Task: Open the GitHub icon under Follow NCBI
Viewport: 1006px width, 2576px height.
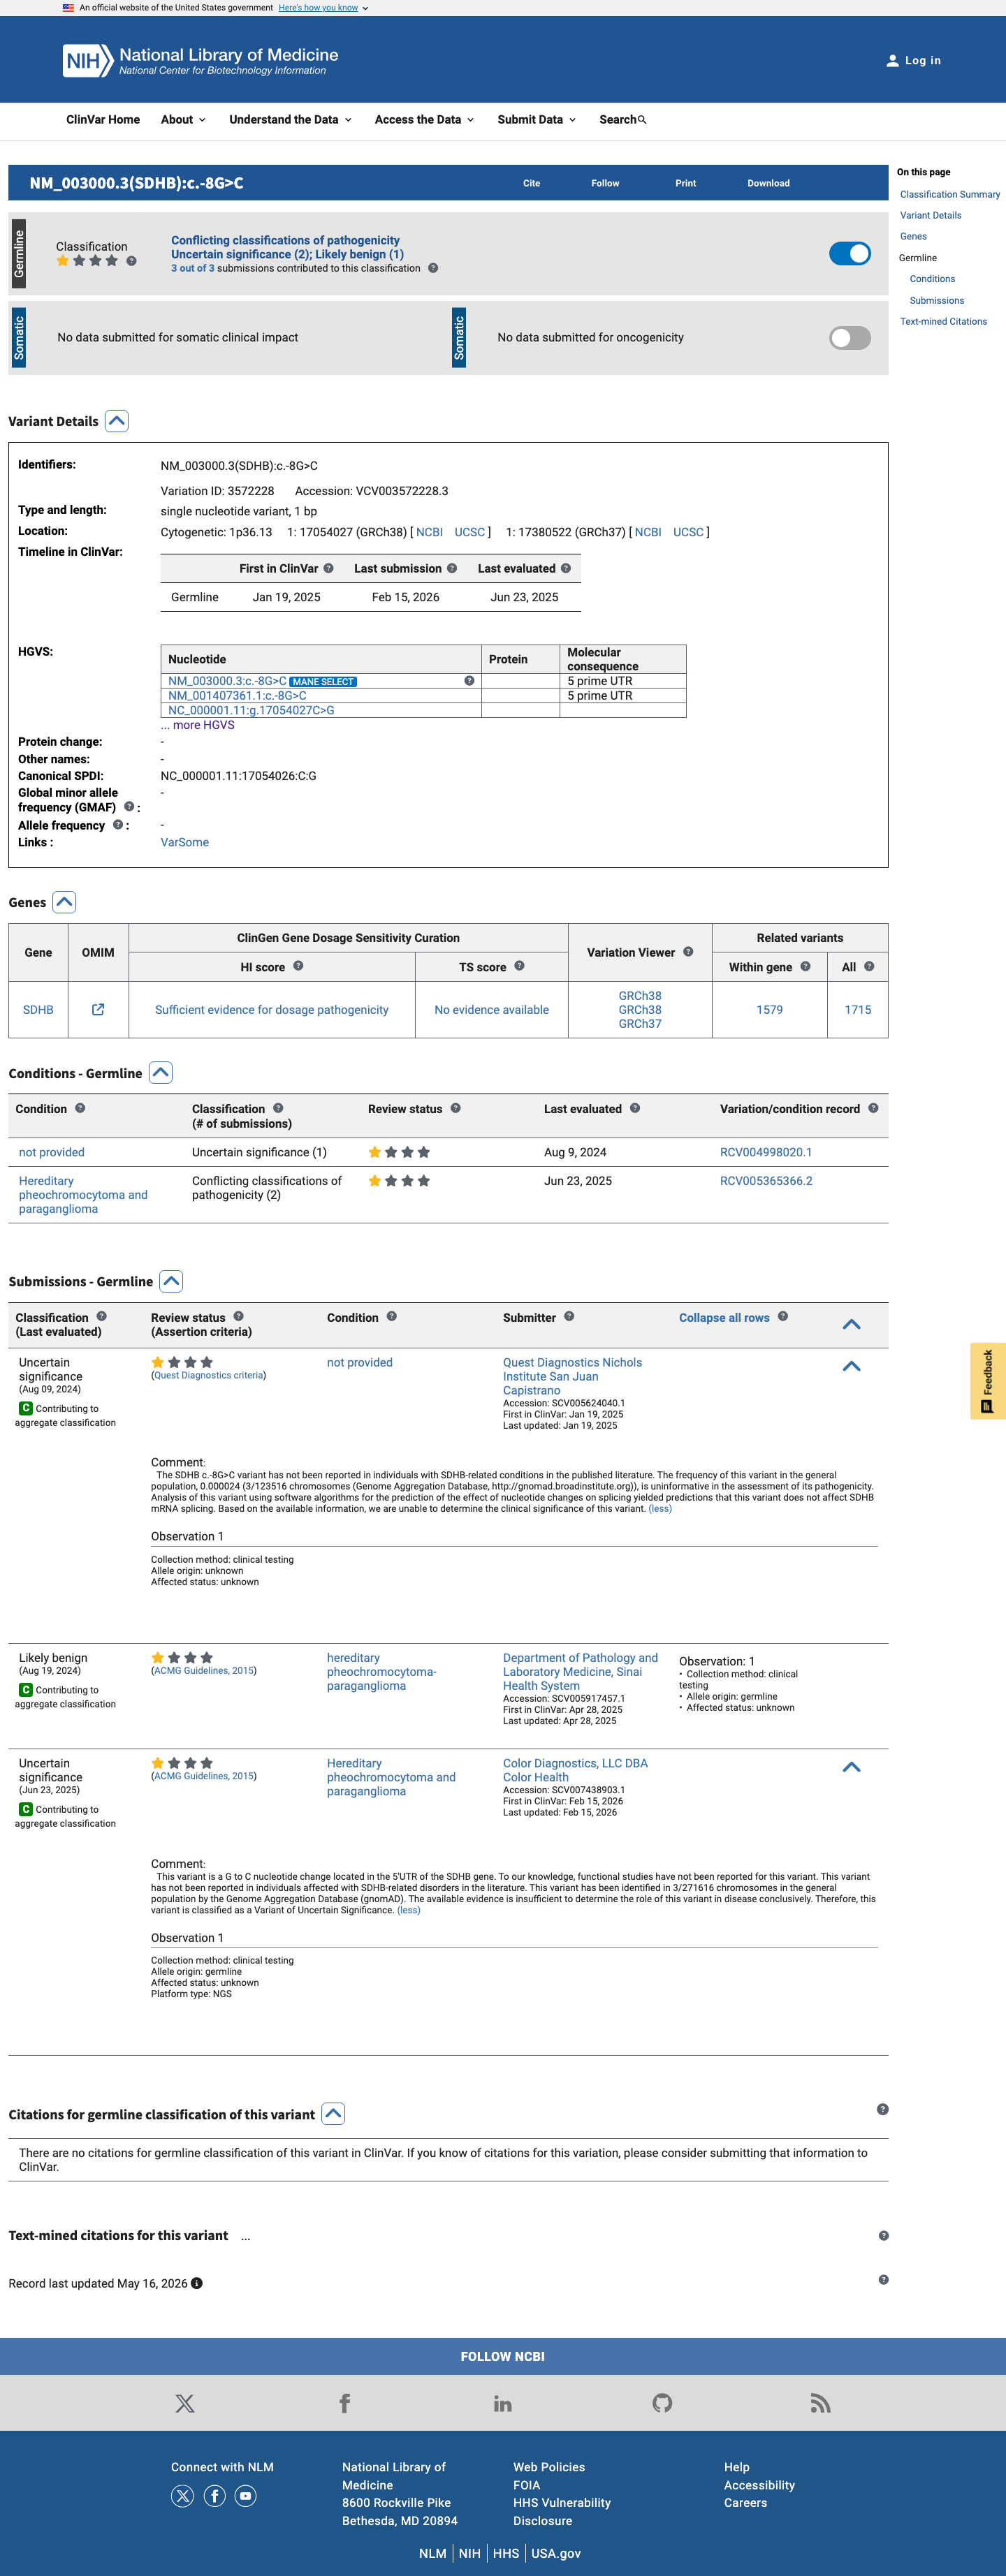Action: tap(662, 2403)
